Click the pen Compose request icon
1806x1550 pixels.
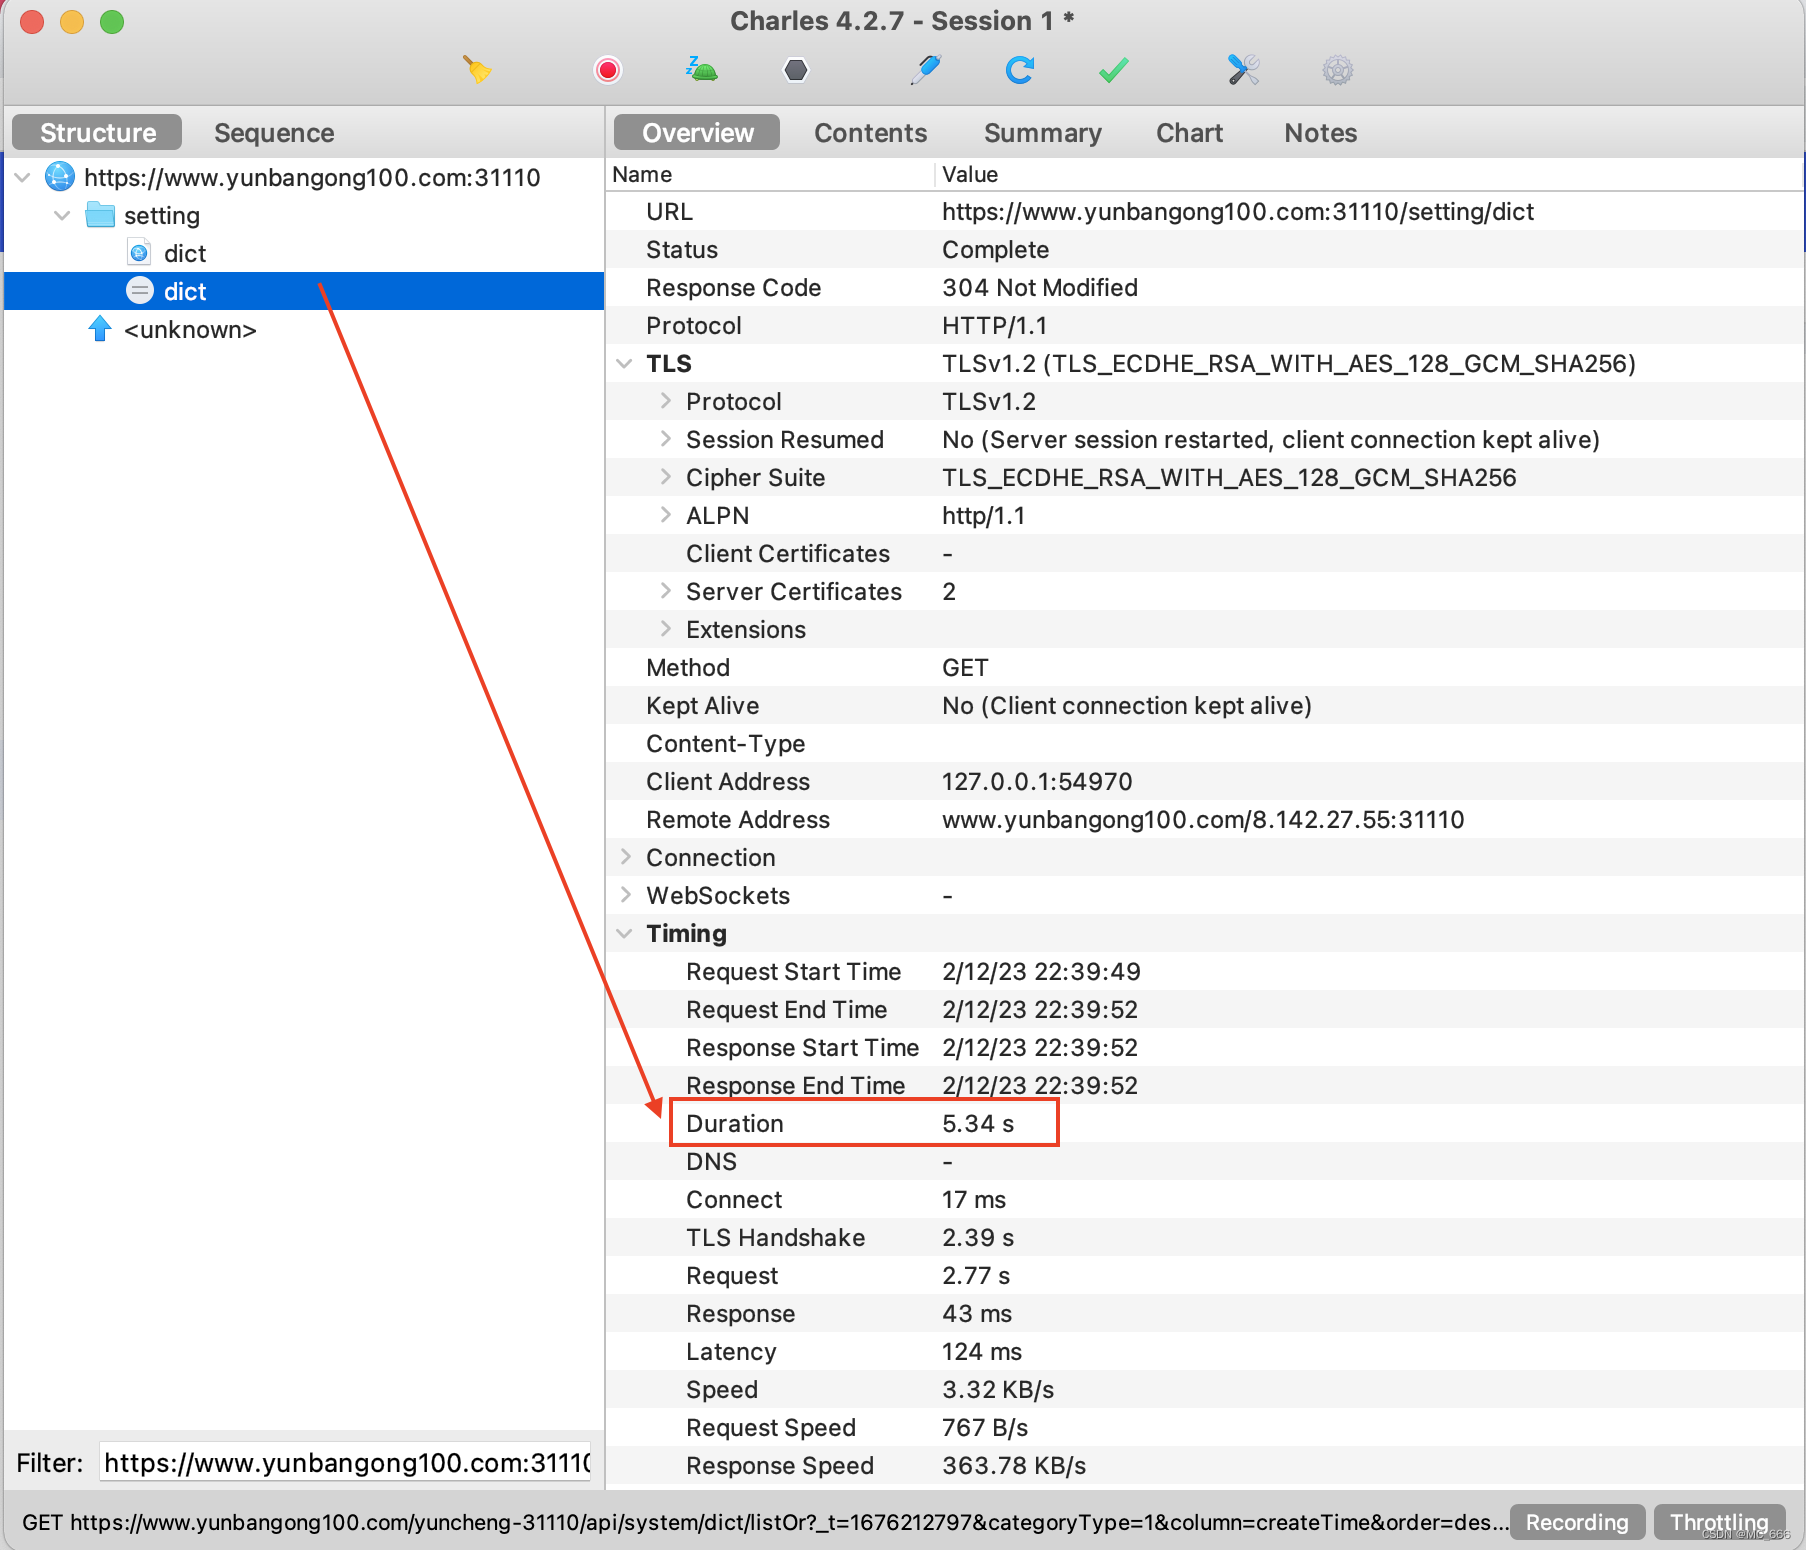926,70
